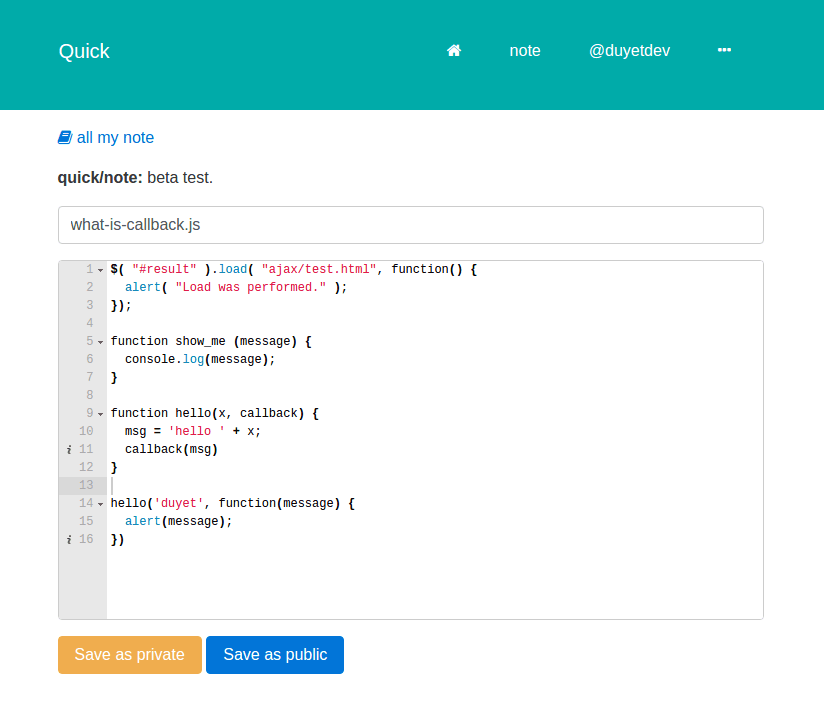Click the book icon beside all my note
824x707 pixels.
[65, 138]
